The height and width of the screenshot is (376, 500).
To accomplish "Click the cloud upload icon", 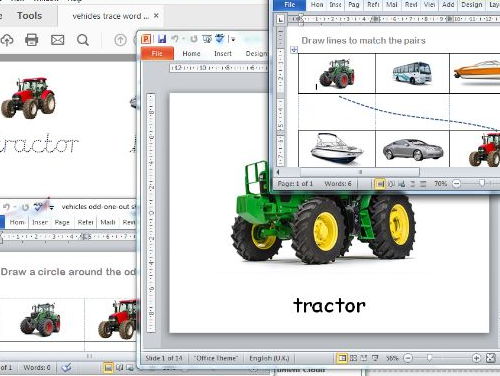I will point(7,40).
